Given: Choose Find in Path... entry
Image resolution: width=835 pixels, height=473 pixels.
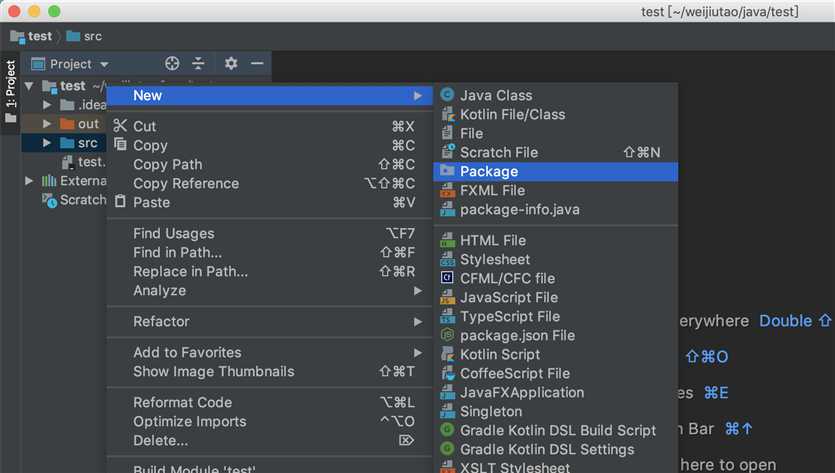Looking at the screenshot, I should (270, 252).
